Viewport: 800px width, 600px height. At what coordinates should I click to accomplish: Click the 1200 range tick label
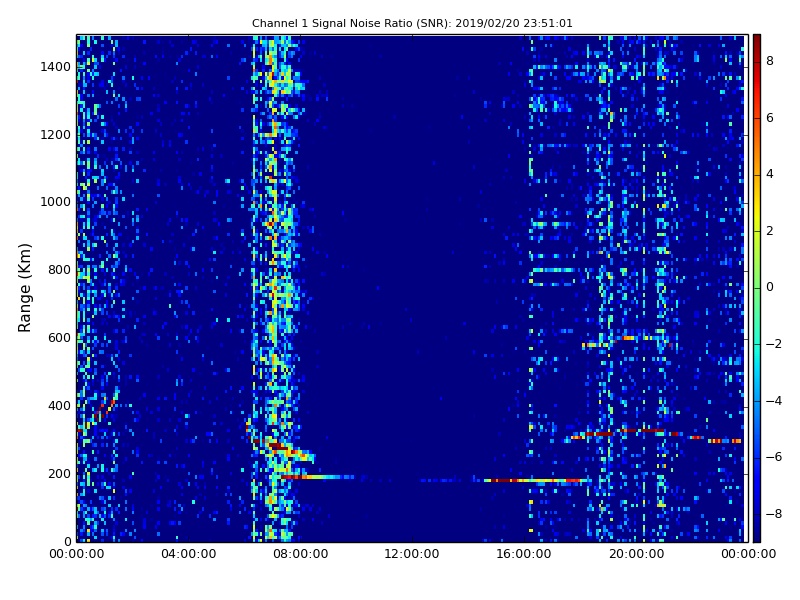coord(56,135)
